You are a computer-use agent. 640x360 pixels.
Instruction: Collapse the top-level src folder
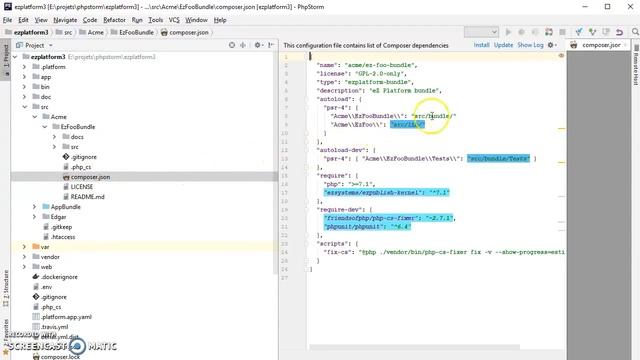24,107
